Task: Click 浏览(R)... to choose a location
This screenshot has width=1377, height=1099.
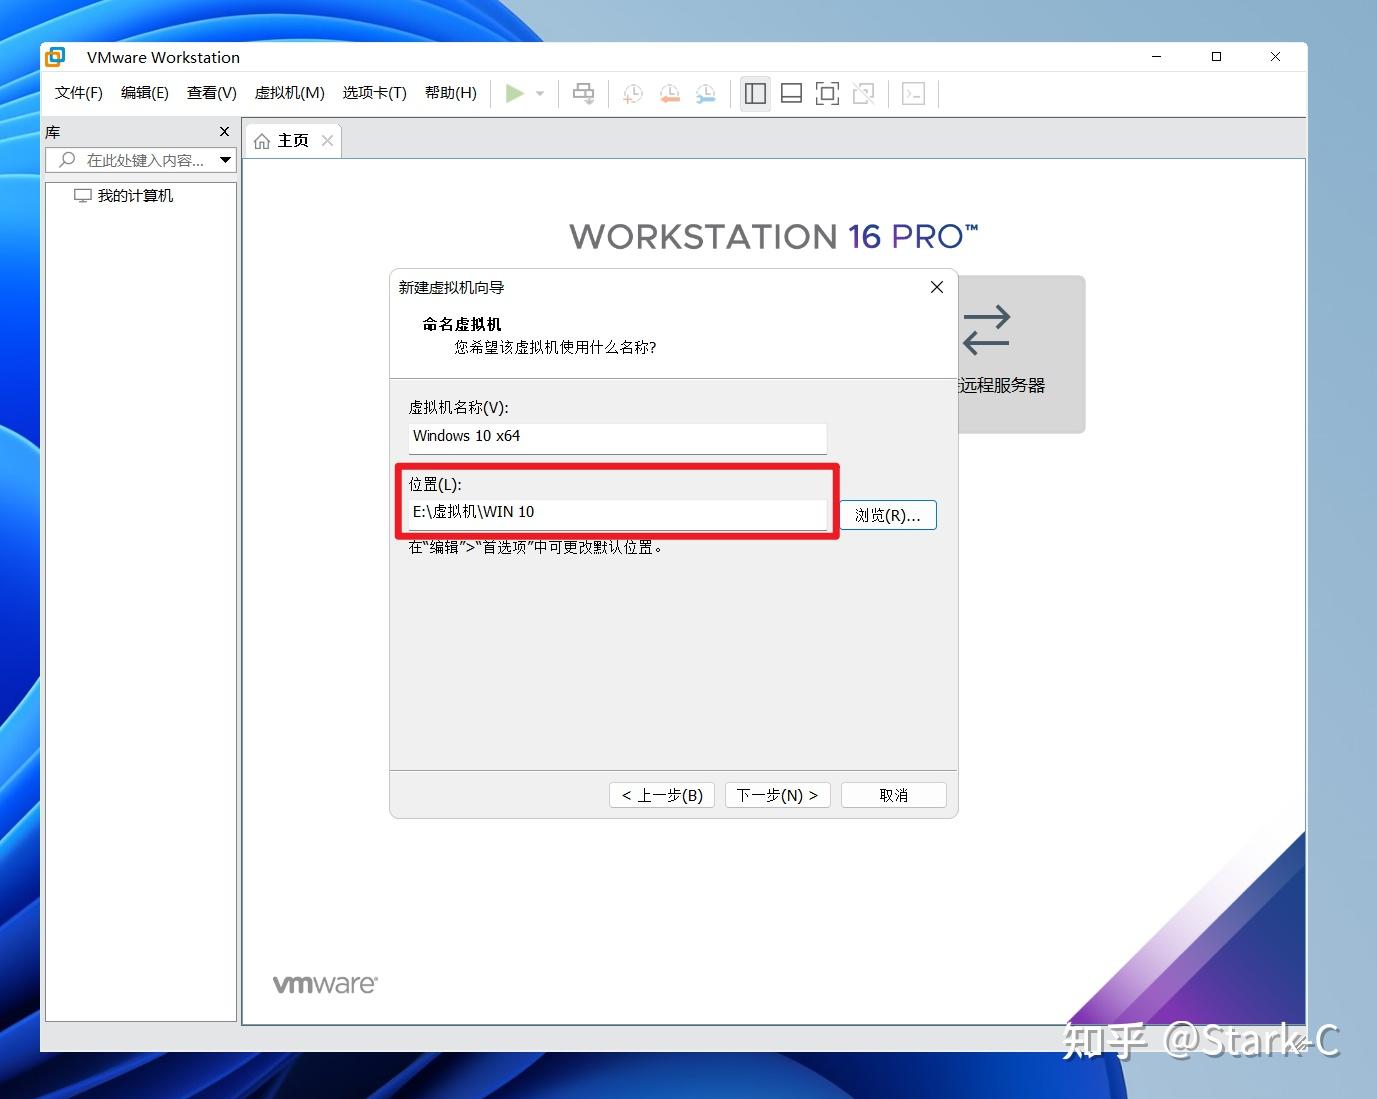Action: (x=888, y=515)
